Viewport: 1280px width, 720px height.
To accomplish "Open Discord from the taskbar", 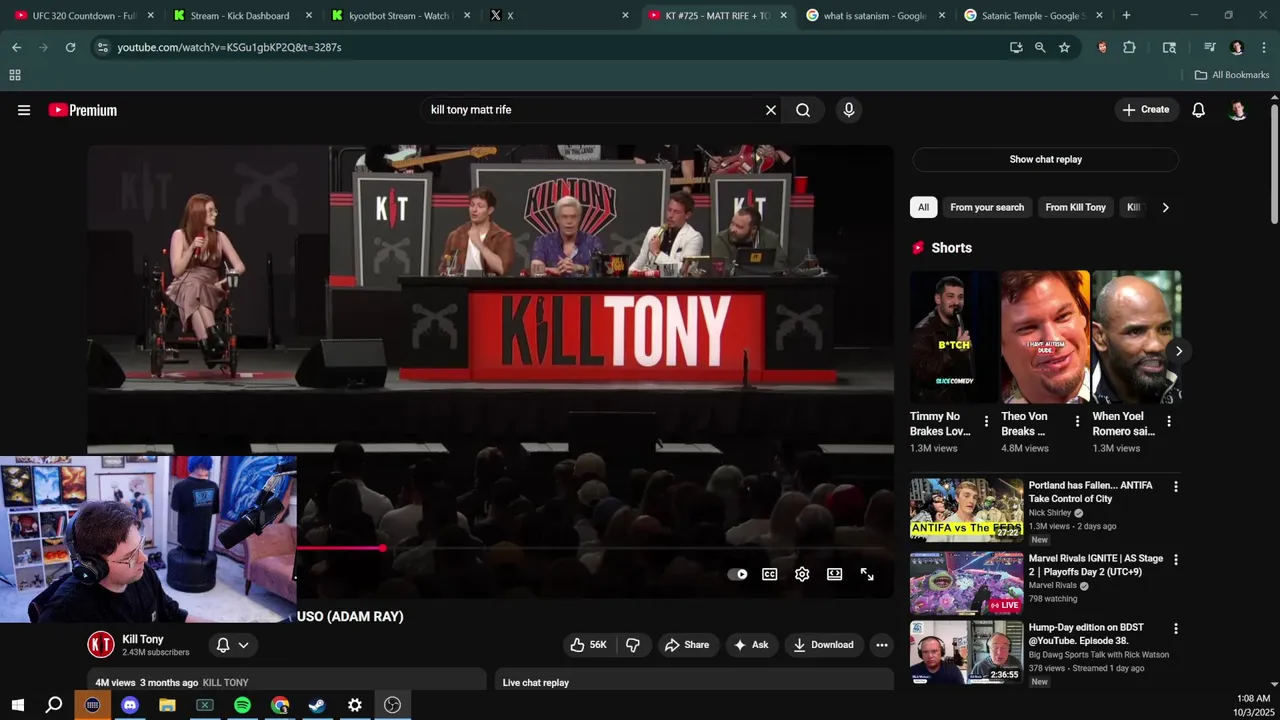I will (130, 705).
